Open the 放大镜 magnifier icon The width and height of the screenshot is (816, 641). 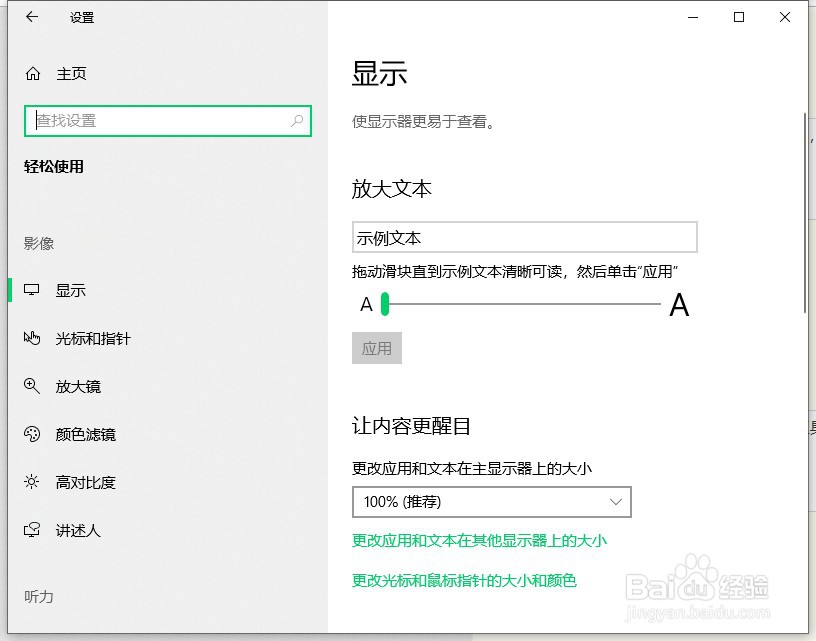(x=32, y=386)
